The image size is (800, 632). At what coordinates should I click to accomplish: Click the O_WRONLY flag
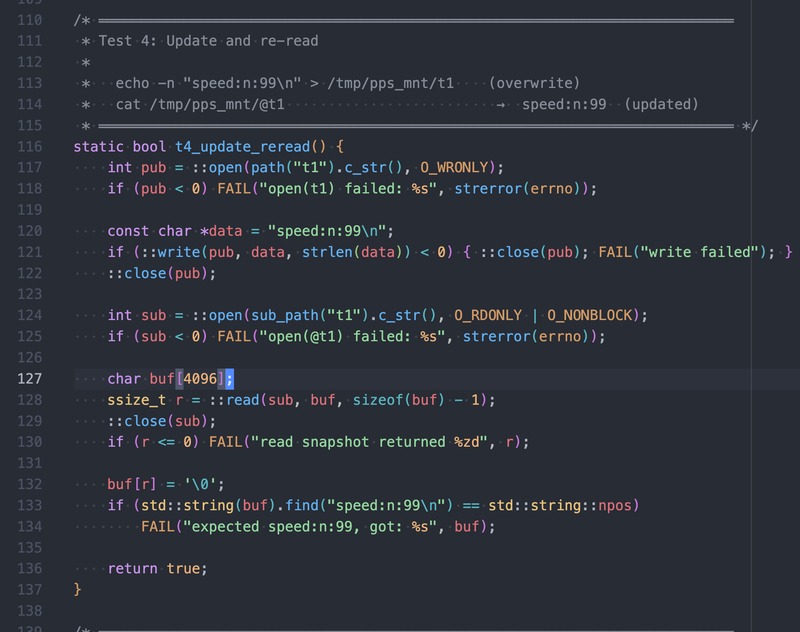tap(454, 168)
